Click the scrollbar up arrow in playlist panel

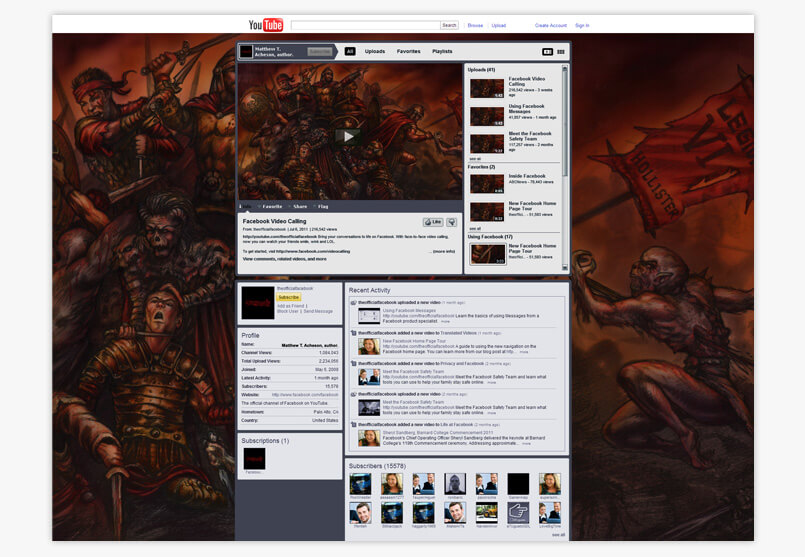click(565, 68)
